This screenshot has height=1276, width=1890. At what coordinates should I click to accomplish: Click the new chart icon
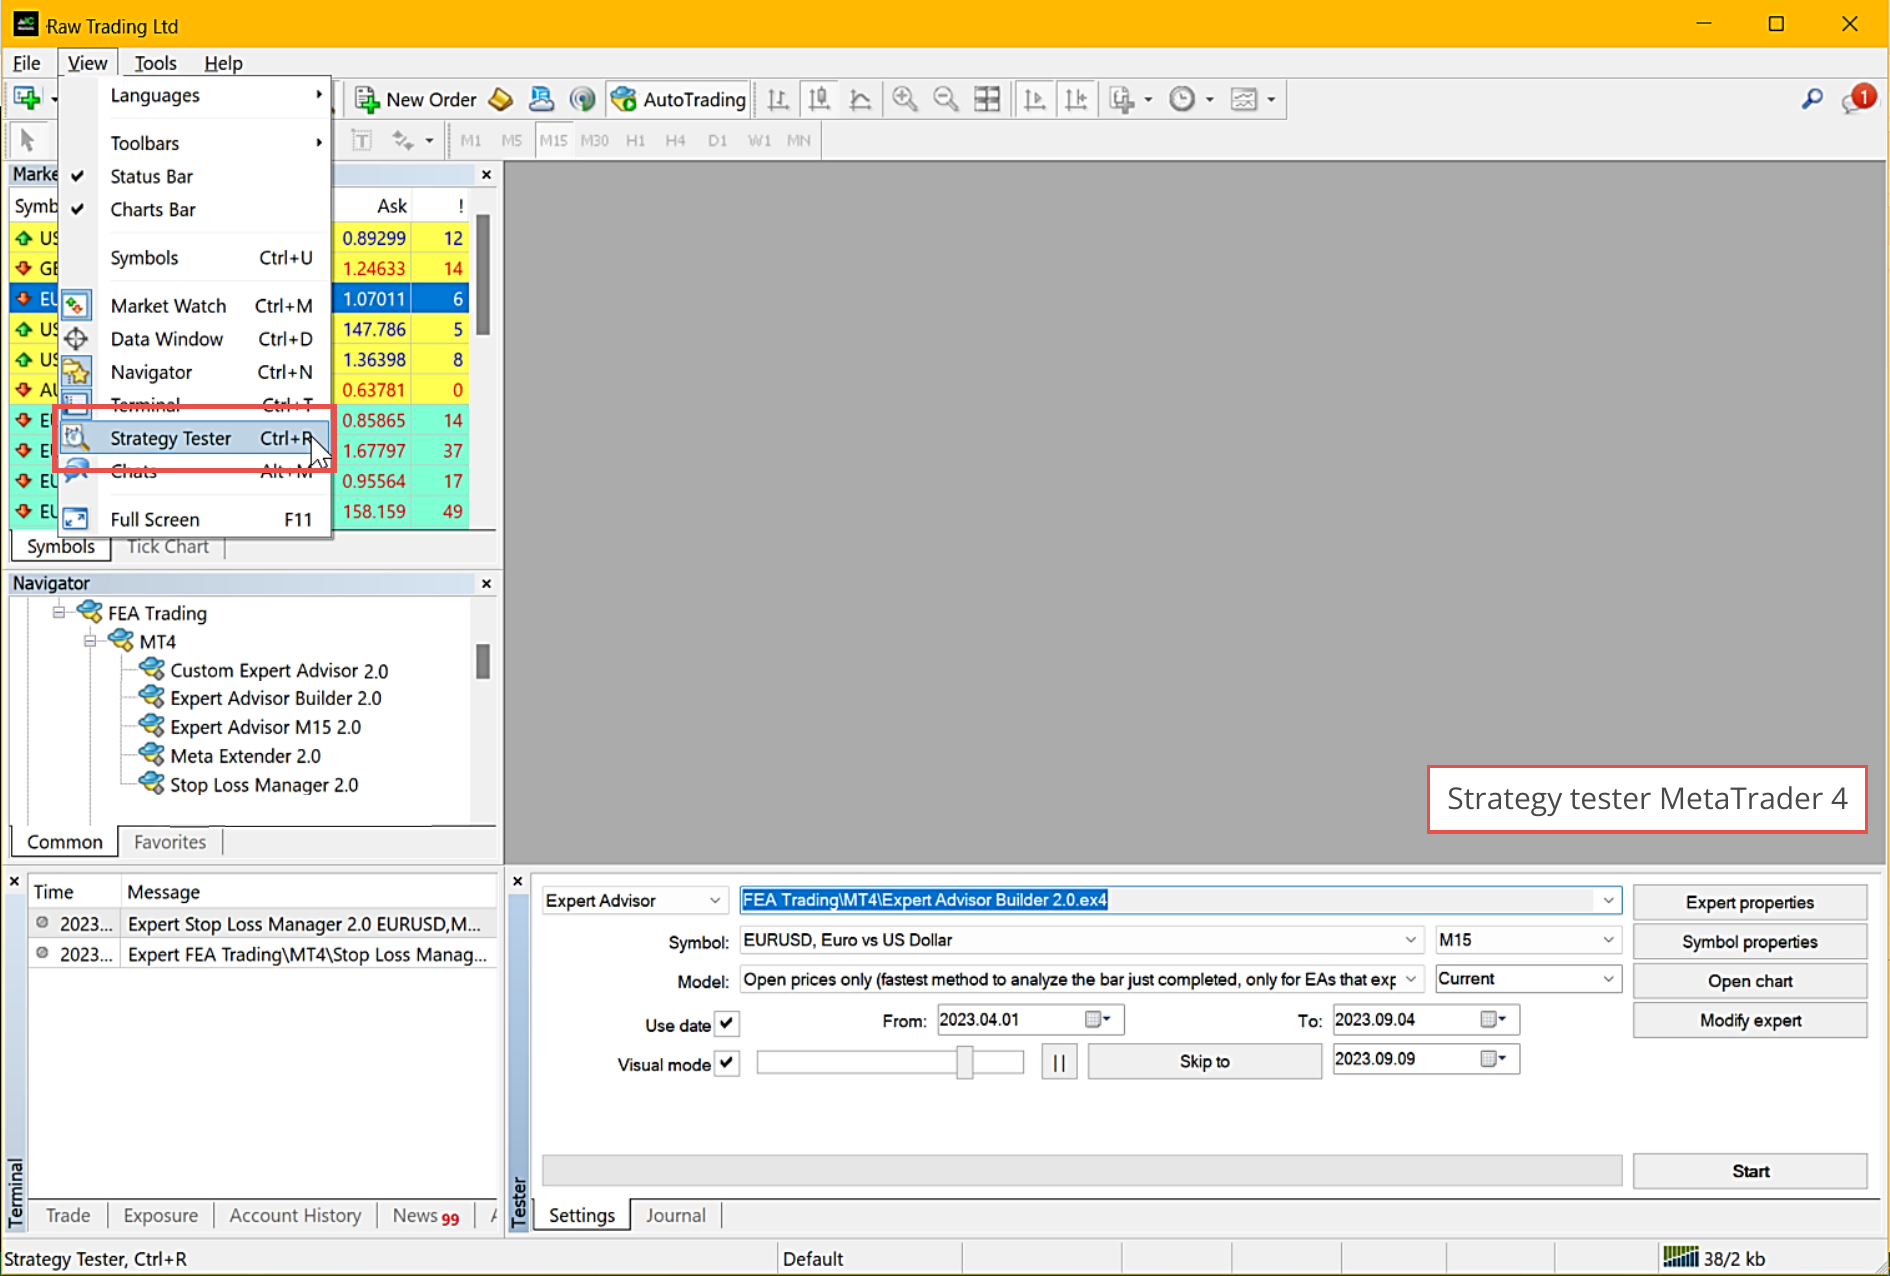coord(27,99)
